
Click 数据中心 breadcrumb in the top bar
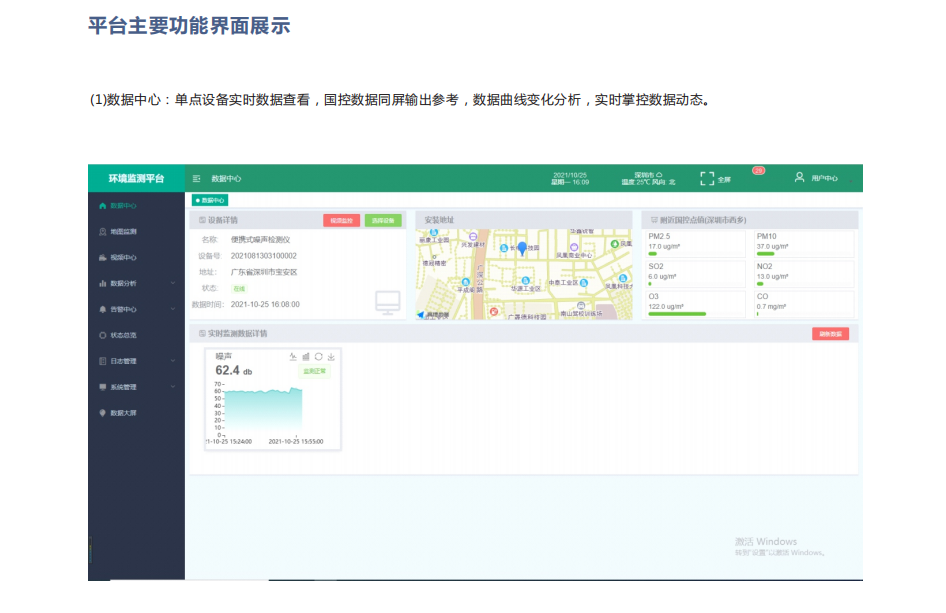pos(226,179)
